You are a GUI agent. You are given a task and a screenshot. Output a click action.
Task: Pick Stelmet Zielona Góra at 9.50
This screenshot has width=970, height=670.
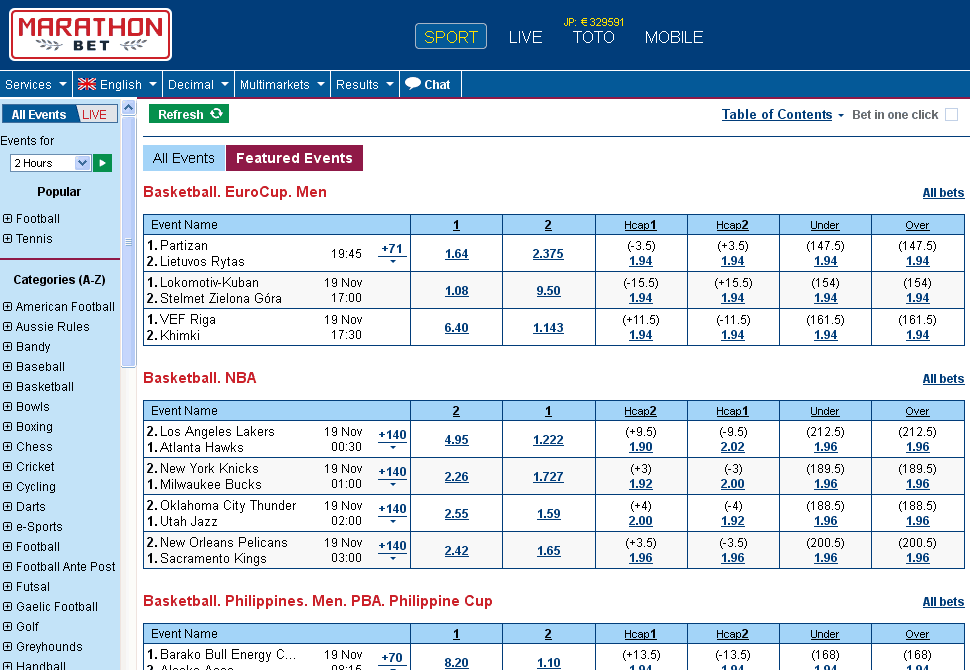[x=548, y=291]
